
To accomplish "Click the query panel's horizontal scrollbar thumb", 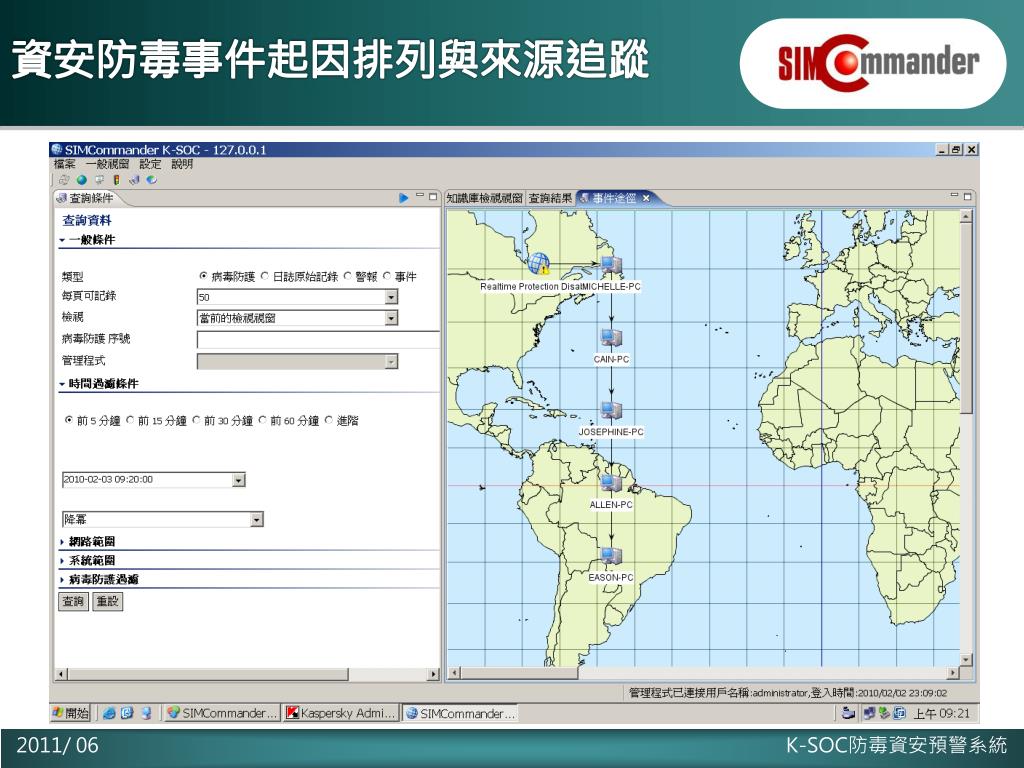I will pos(208,674).
